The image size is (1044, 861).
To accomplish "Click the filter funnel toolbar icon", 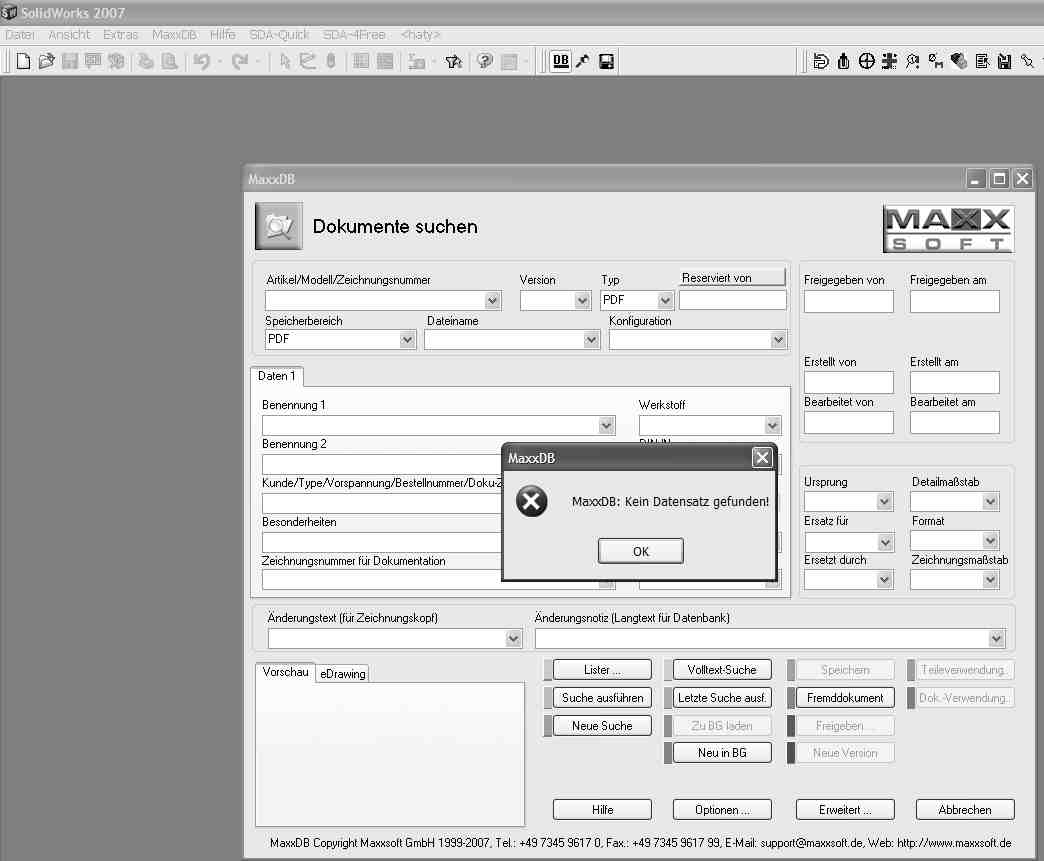I will pos(453,61).
